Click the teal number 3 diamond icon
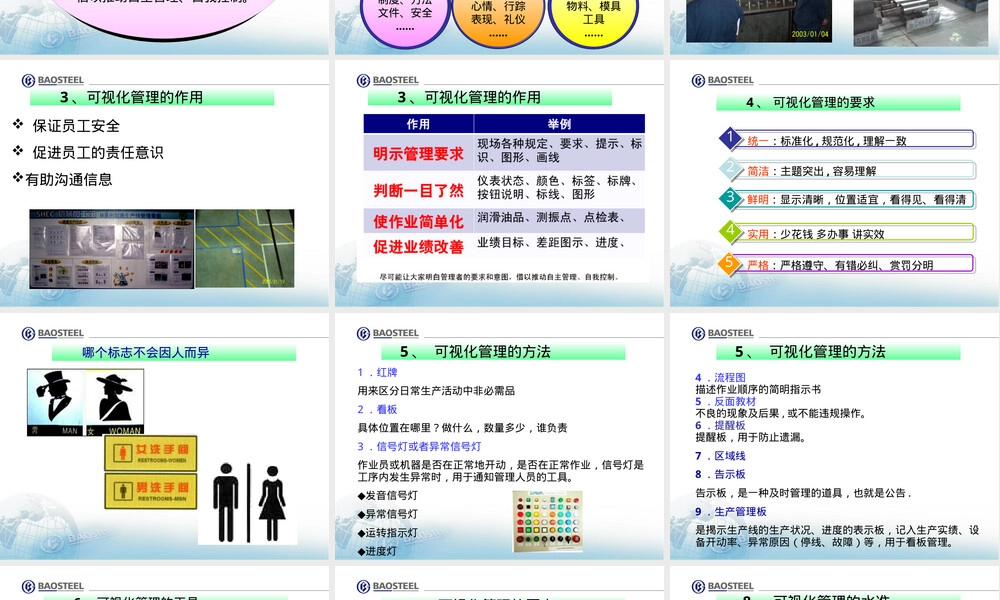 pyautogui.click(x=731, y=198)
